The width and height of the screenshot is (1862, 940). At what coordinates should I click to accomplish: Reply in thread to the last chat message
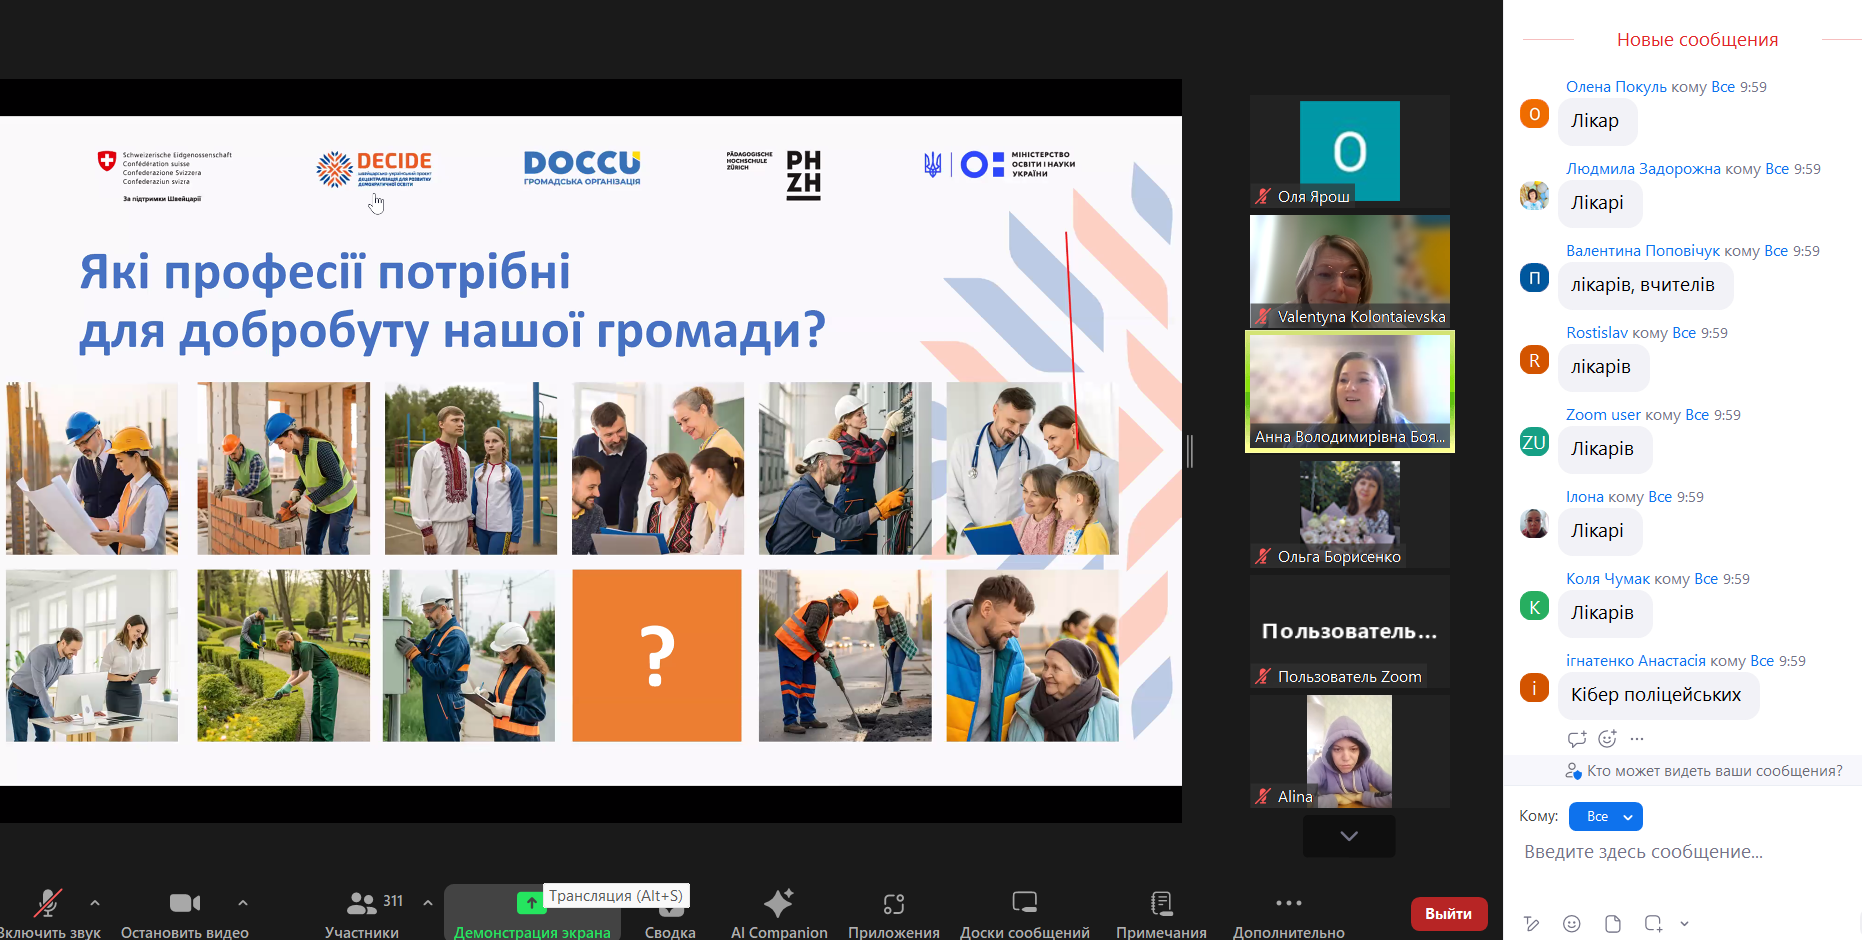click(x=1577, y=739)
